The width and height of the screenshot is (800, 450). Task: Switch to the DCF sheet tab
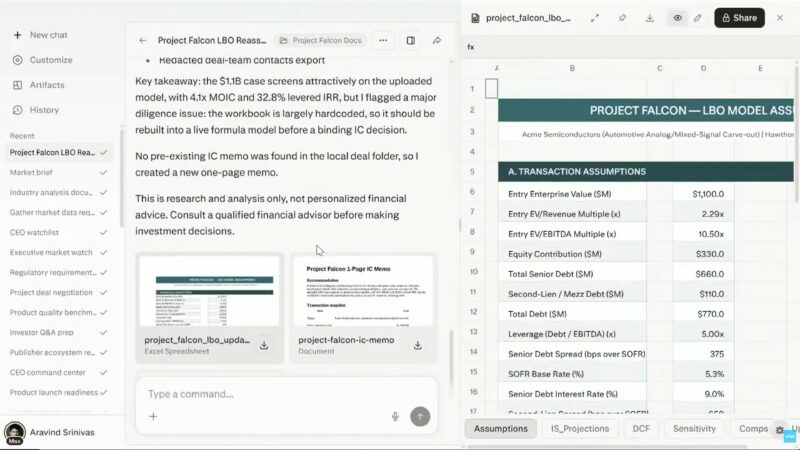tap(641, 429)
